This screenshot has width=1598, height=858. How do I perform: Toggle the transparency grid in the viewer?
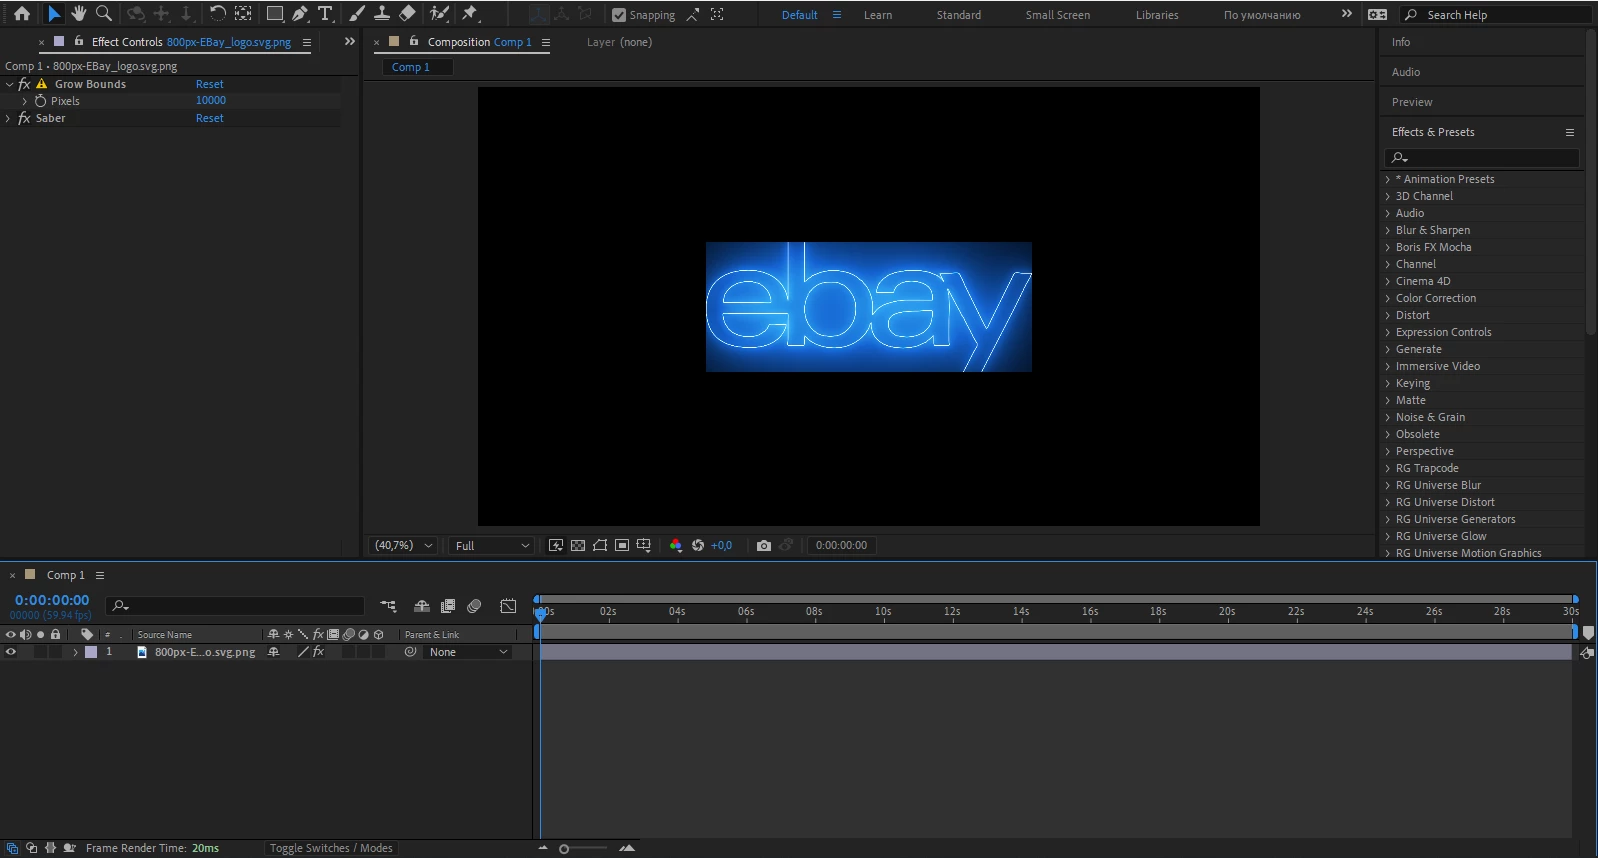point(578,545)
